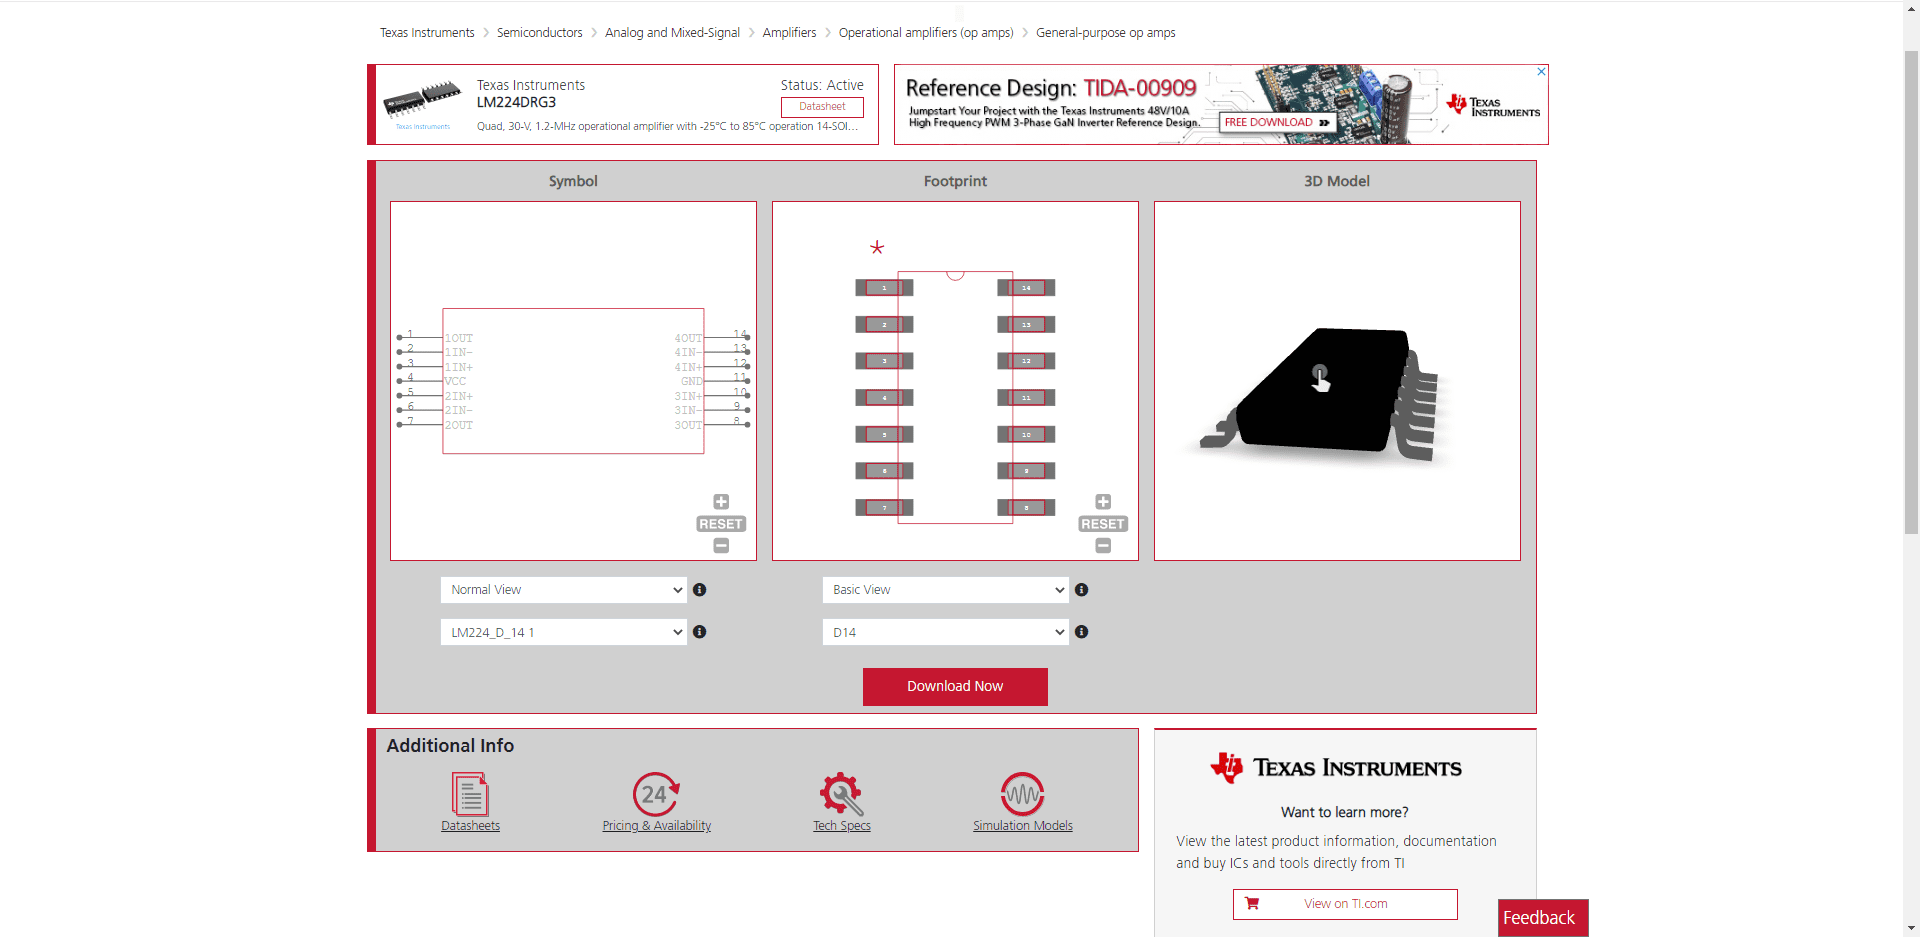Go to Analog and Mixed-Signal breadcrumb

pyautogui.click(x=672, y=33)
